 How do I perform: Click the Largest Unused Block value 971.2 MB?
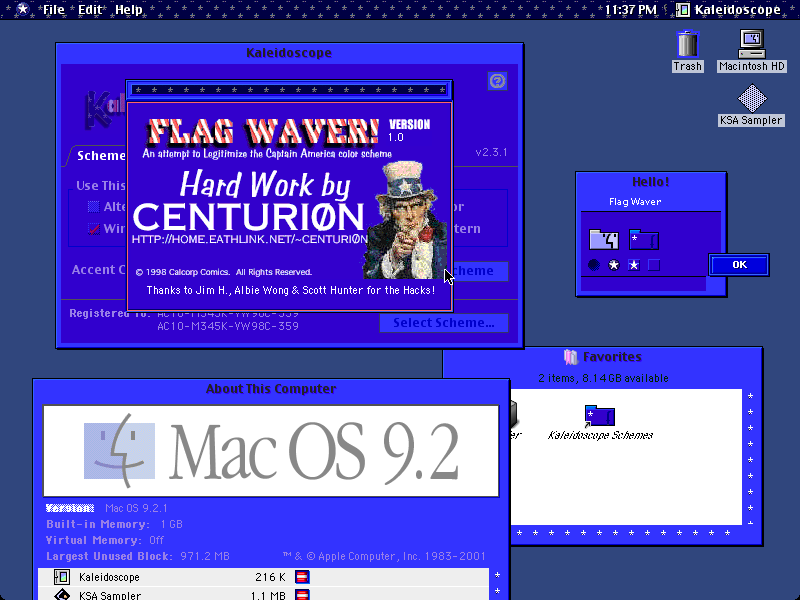coord(205,556)
